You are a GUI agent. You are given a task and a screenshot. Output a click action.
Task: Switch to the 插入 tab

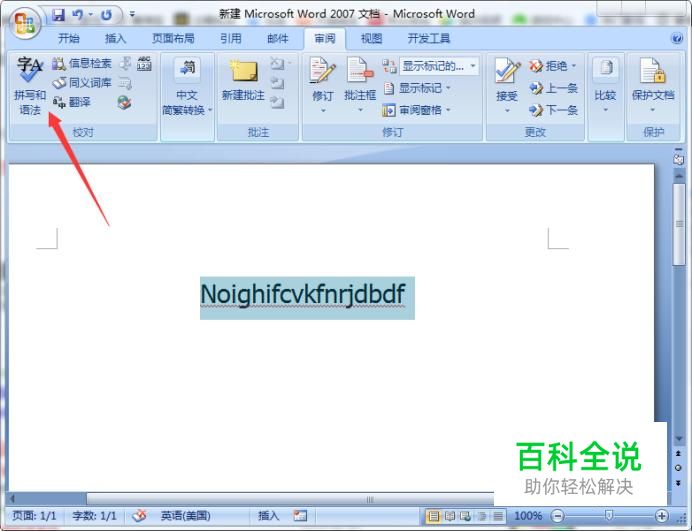(115, 39)
